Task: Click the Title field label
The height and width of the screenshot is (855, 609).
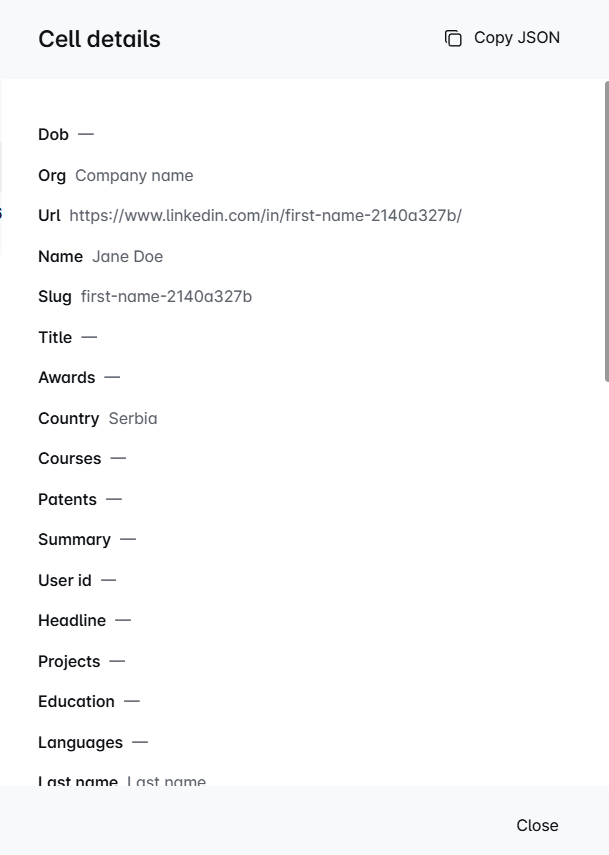Action: click(x=55, y=338)
